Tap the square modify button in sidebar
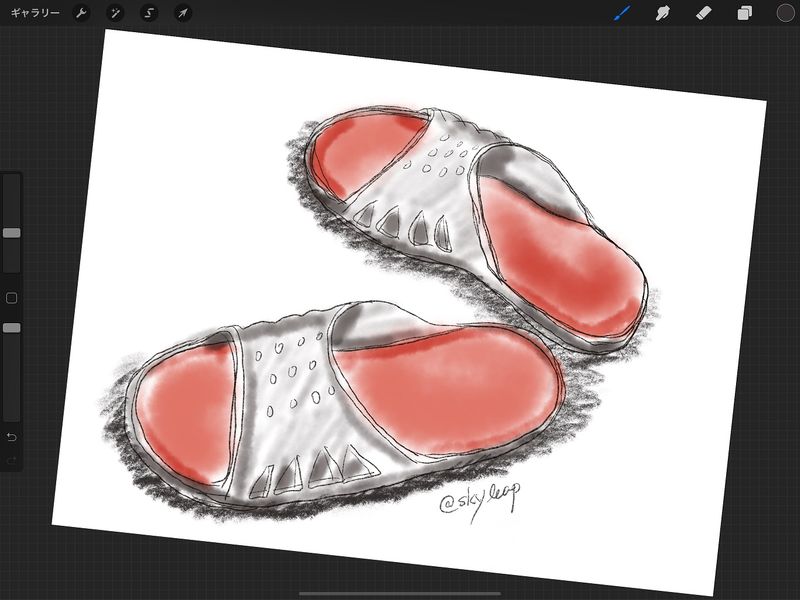 click(12, 298)
